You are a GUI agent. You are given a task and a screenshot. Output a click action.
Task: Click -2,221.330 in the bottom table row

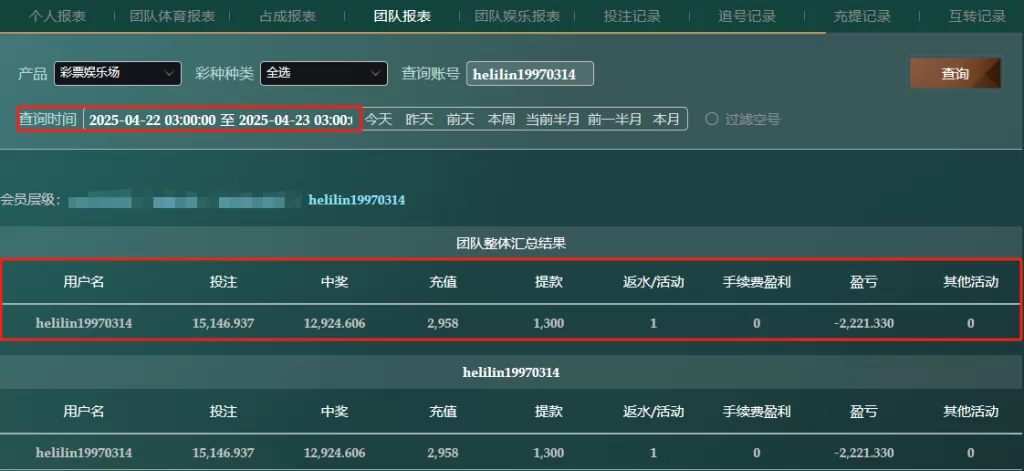pyautogui.click(x=863, y=453)
